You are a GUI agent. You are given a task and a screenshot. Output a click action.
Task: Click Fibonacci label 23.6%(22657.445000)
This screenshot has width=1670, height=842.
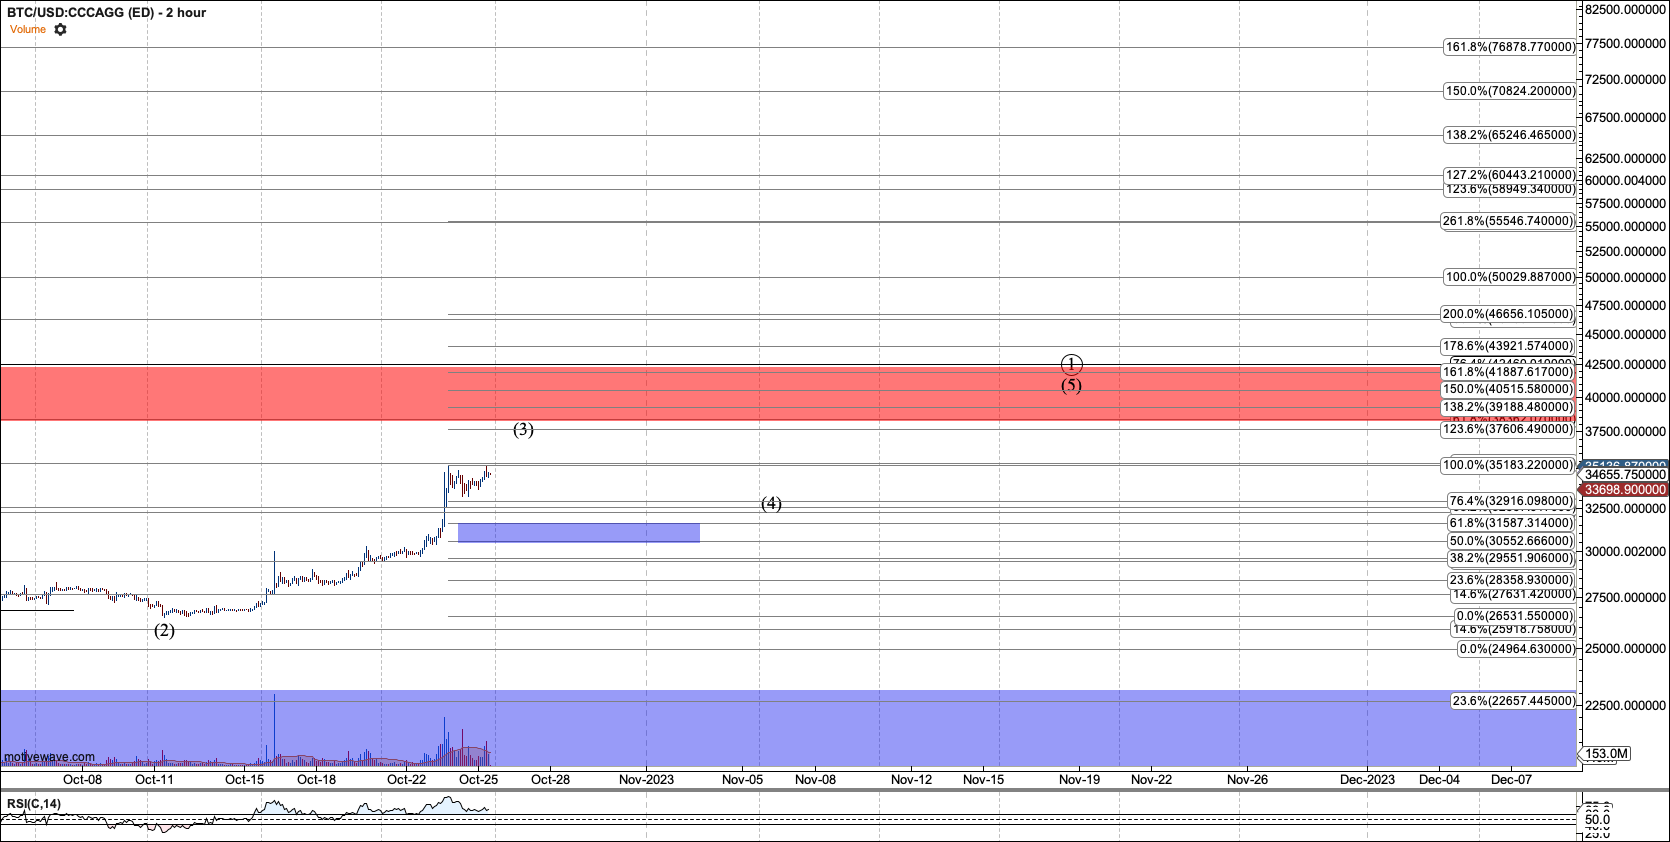coord(1514,701)
